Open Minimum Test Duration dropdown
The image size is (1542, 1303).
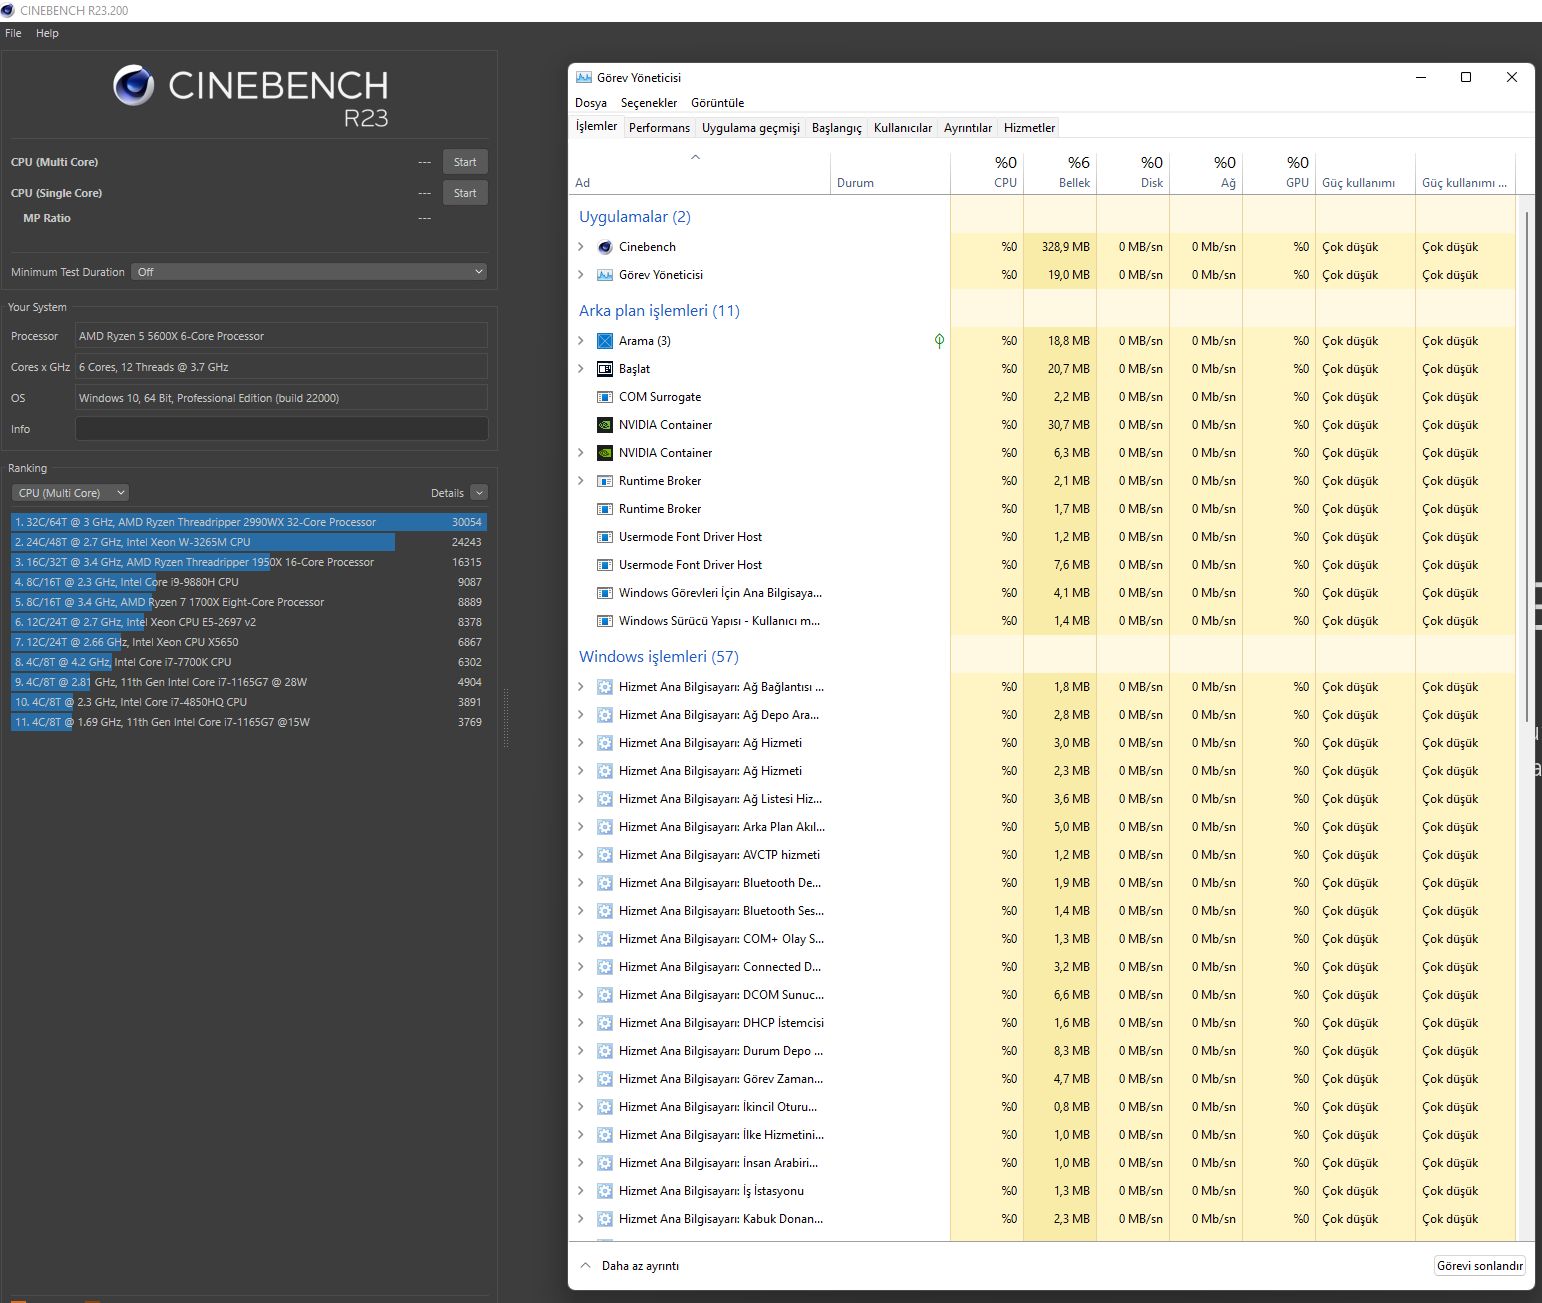(x=309, y=272)
